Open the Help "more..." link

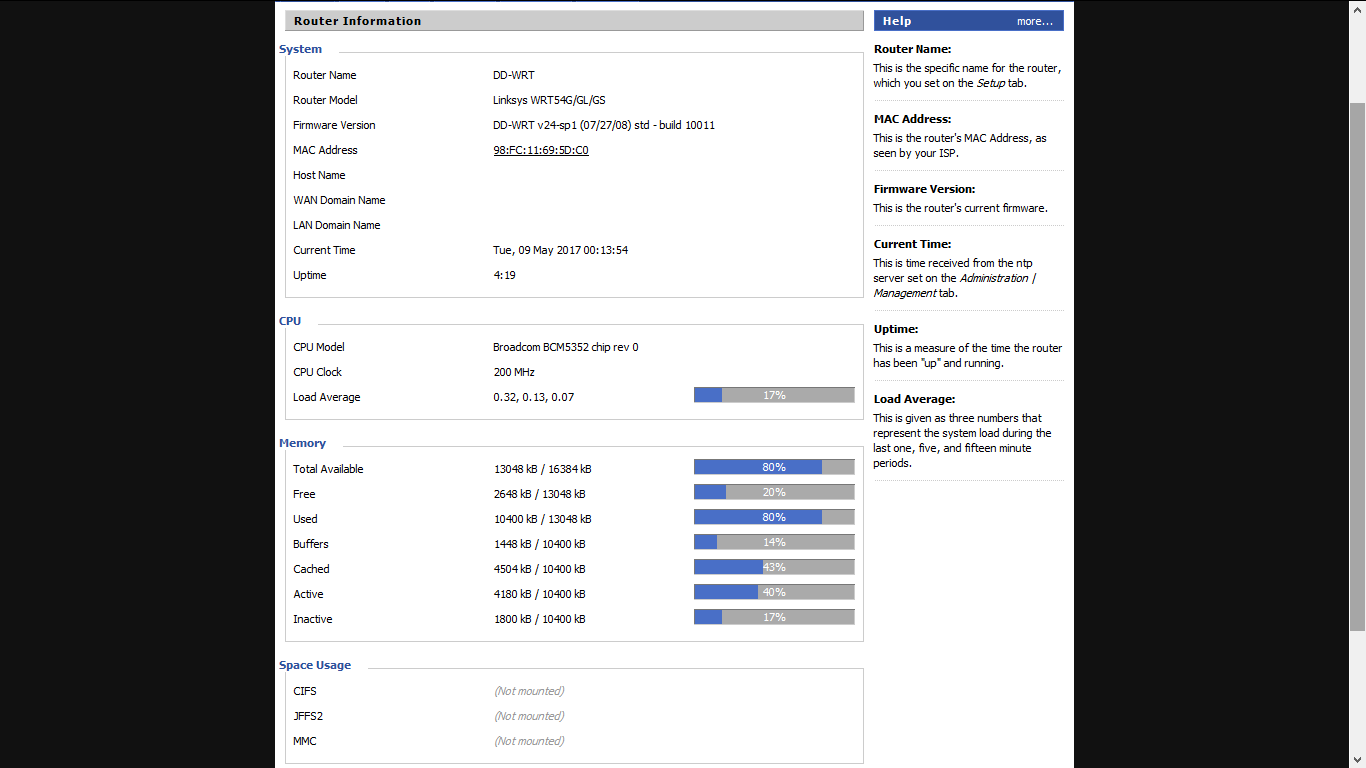pyautogui.click(x=1035, y=21)
